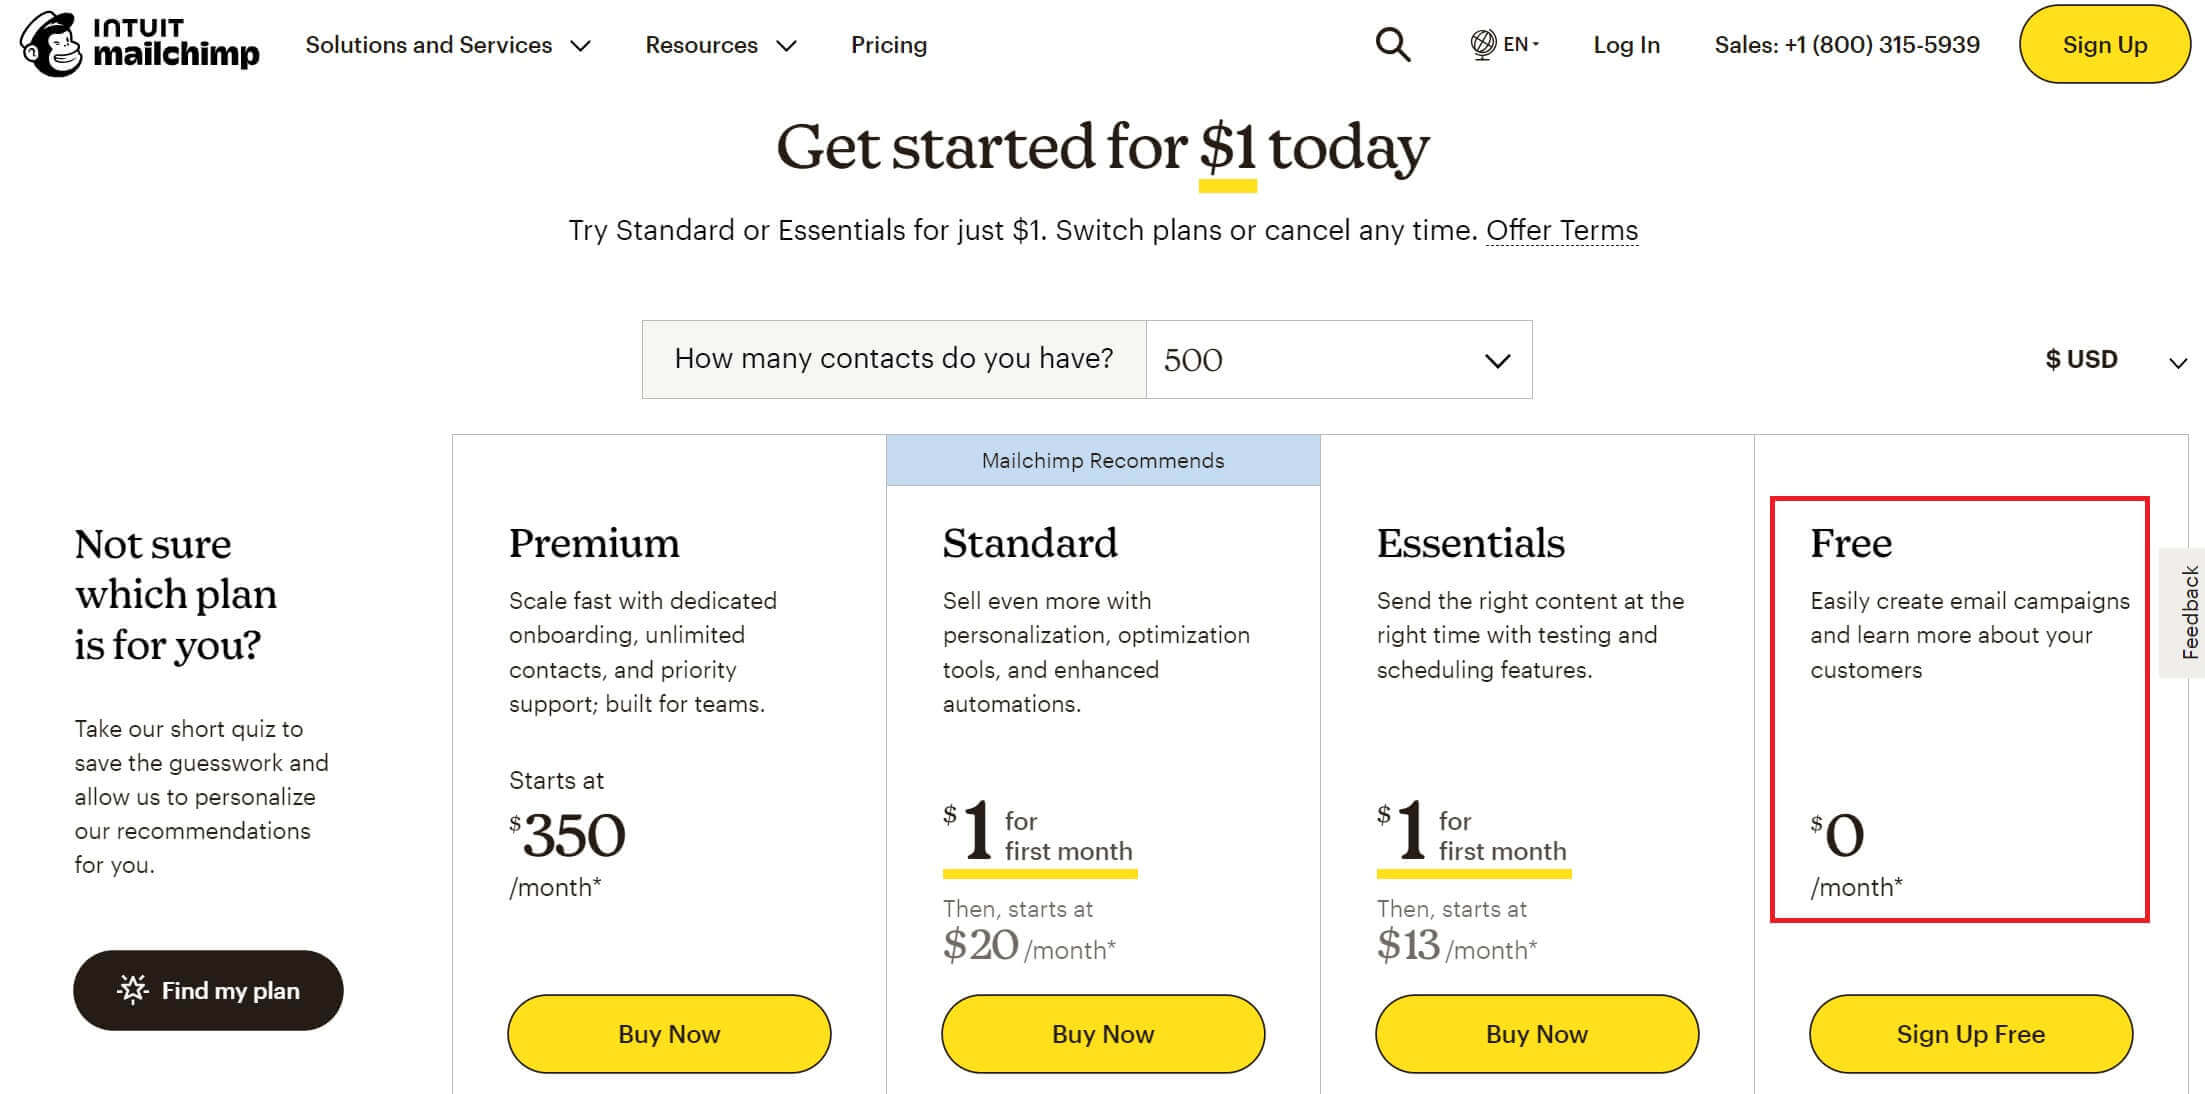This screenshot has height=1094, width=2205.
Task: Open the Offer Terms link
Action: tap(1562, 230)
